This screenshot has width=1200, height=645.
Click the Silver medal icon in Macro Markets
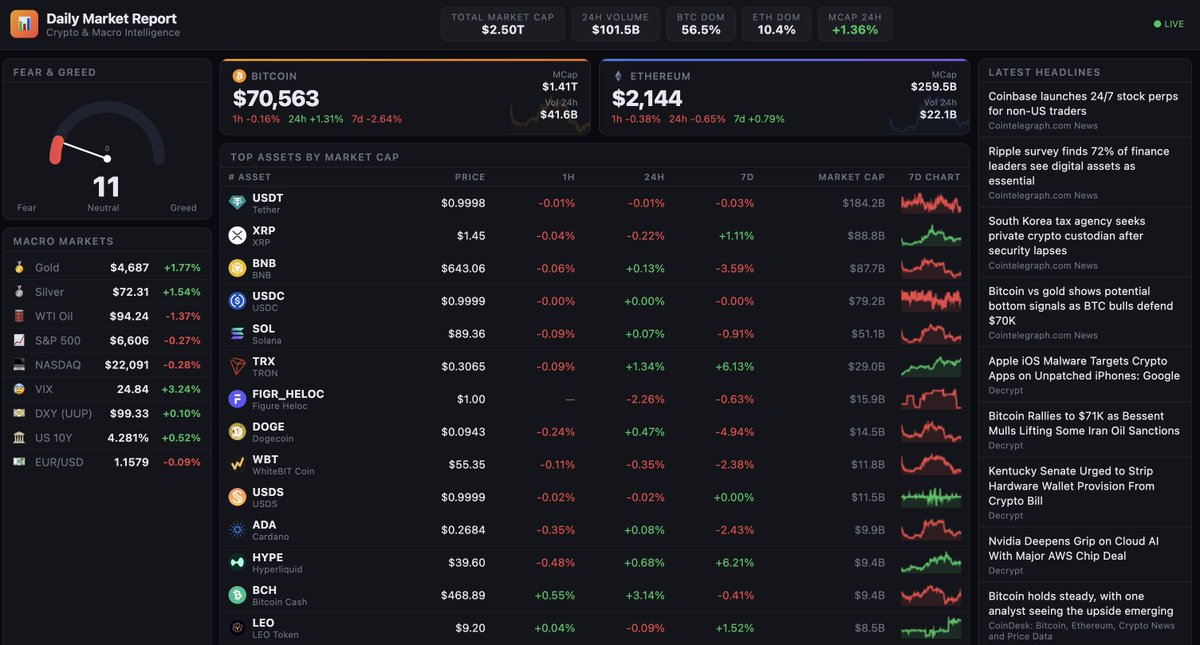(19, 292)
